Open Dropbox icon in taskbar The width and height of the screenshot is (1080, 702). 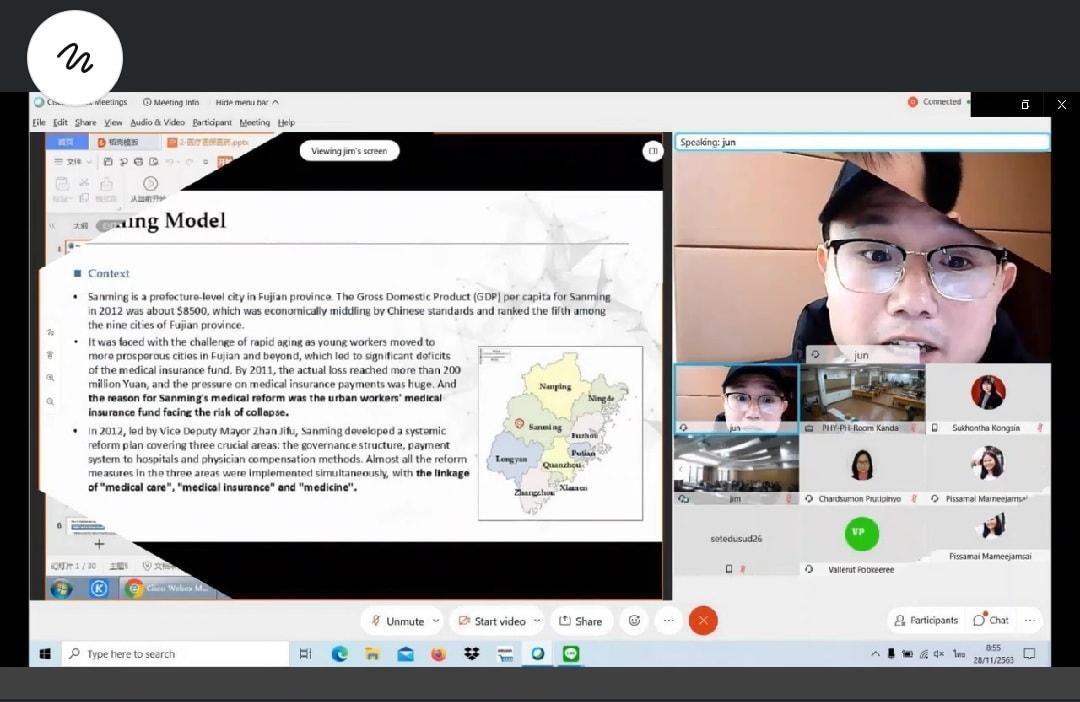pos(471,654)
